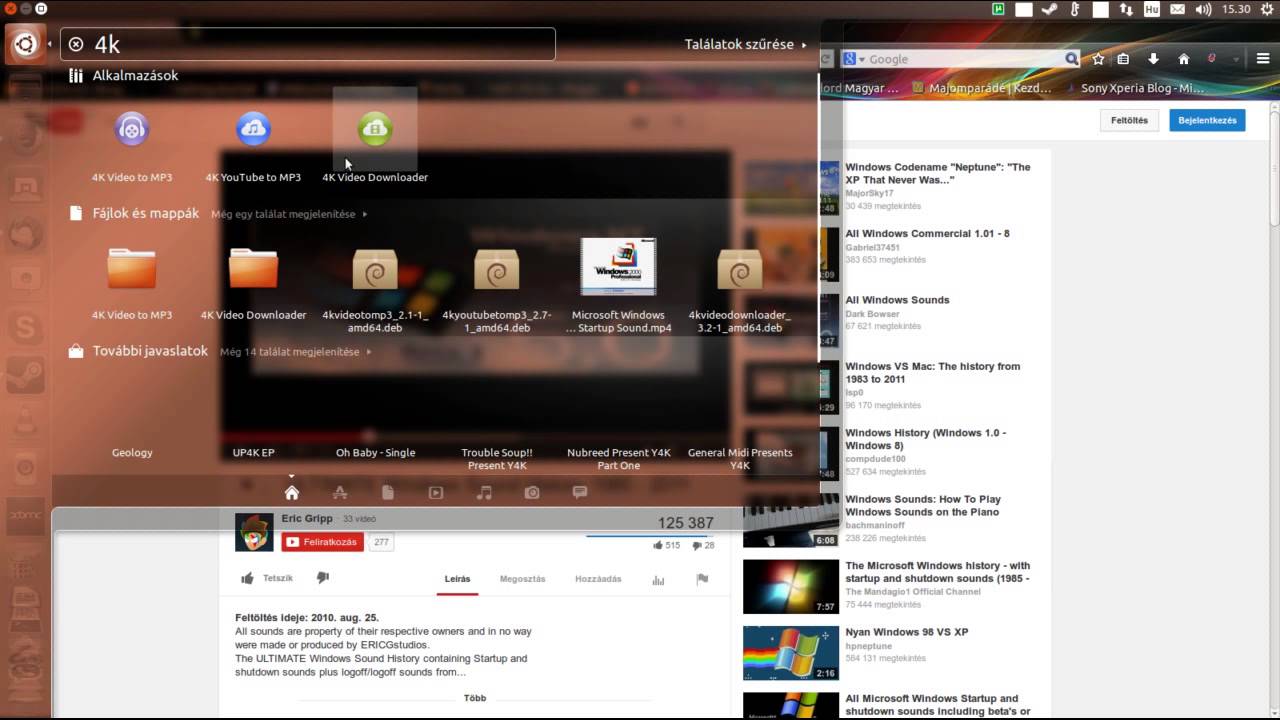Image resolution: width=1280 pixels, height=720 pixels.
Task: Open video statistics bar-chart icon
Action: tap(658, 579)
